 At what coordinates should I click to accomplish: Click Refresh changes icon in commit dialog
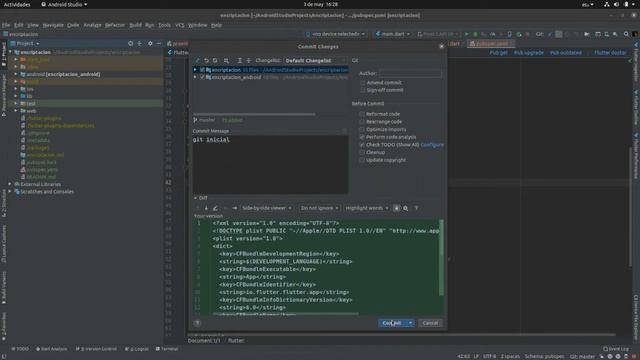[x=215, y=60]
